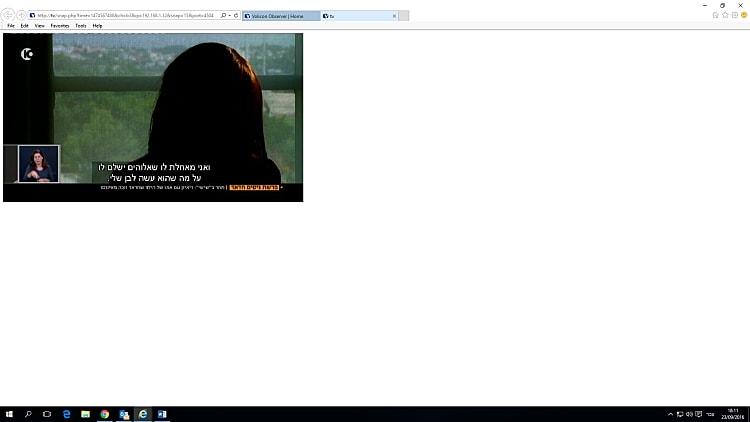Open the Tools menu

tap(81, 26)
